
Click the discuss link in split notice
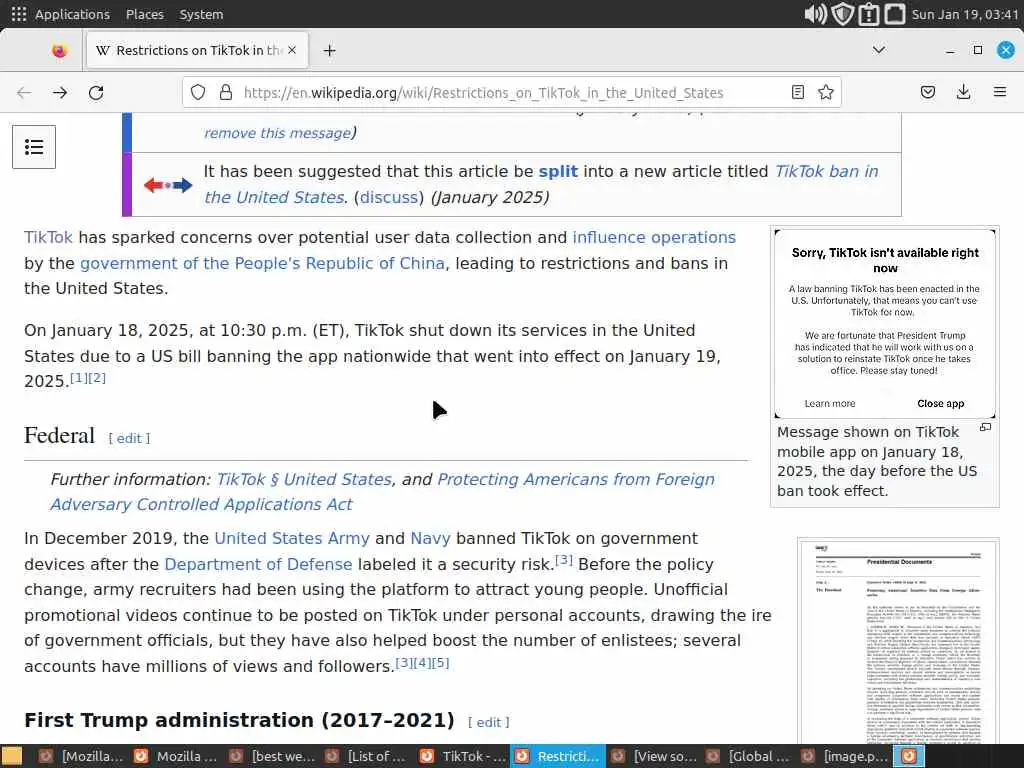tap(389, 197)
